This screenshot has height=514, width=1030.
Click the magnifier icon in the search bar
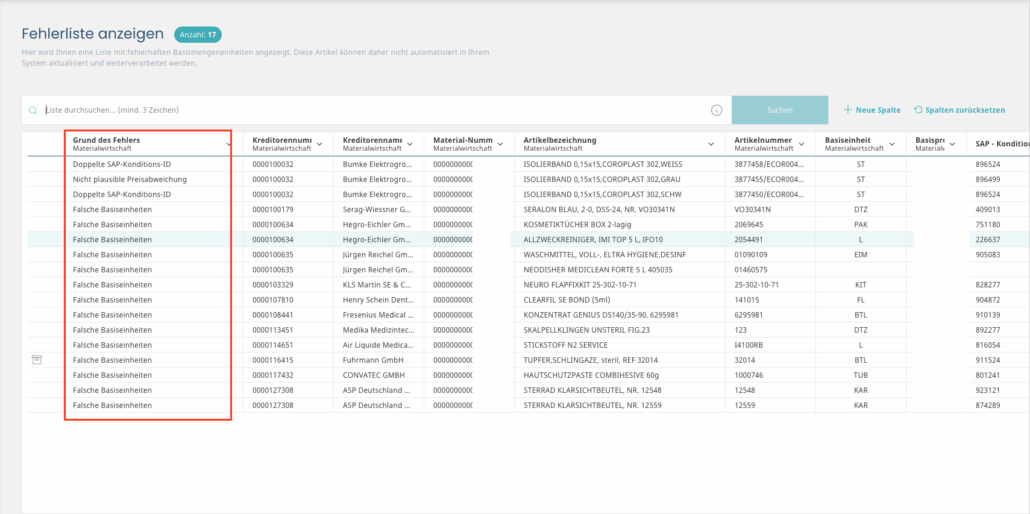tap(33, 110)
